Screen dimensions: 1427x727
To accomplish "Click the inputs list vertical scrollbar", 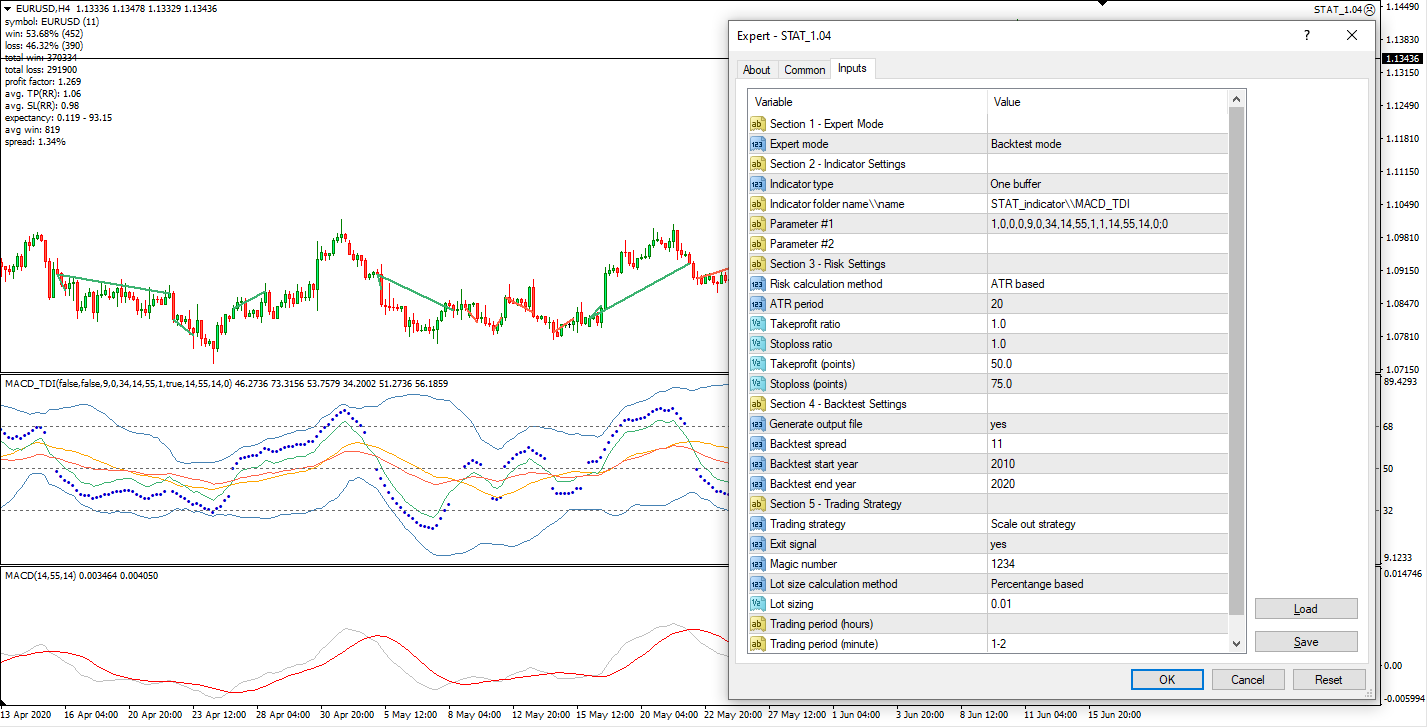I will pyautogui.click(x=1237, y=360).
